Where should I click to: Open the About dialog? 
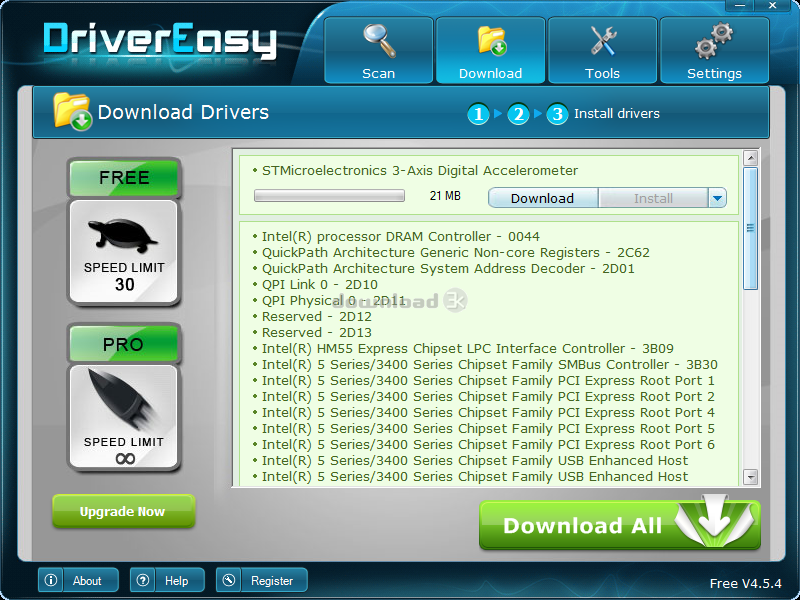[x=78, y=580]
